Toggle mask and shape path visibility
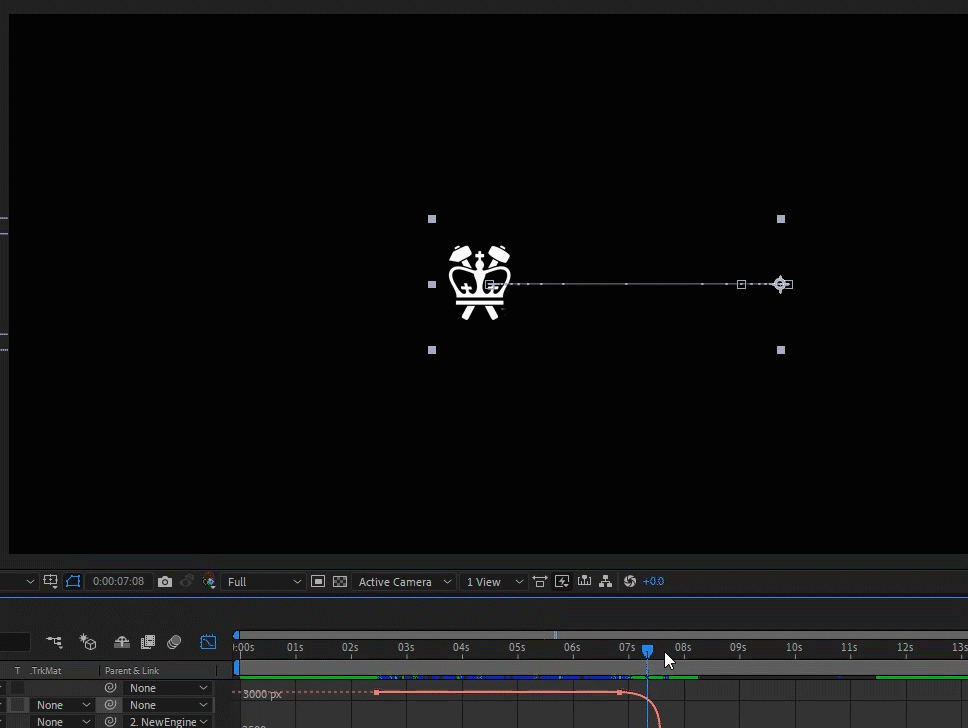The height and width of the screenshot is (728, 968). (x=73, y=582)
